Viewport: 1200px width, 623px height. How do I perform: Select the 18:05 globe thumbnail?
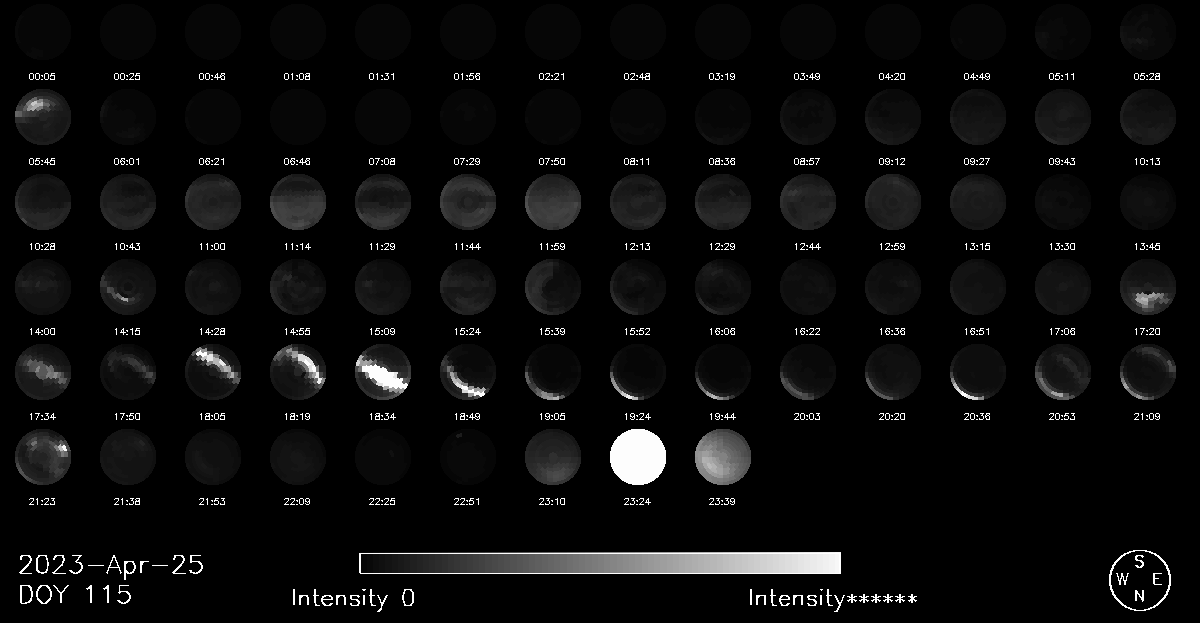[213, 372]
